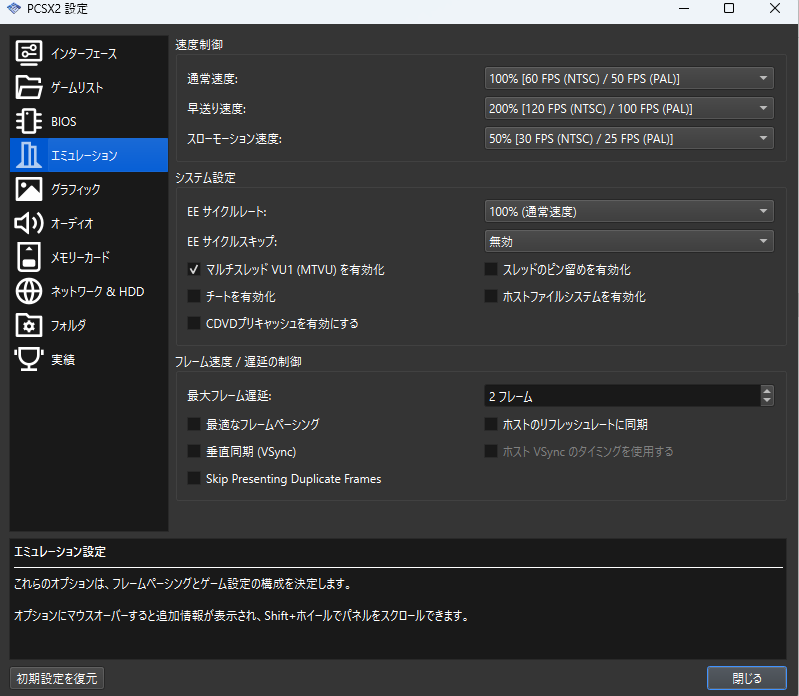Toggle ホストファイルシステムを有効化 checkbox
This screenshot has width=799, height=696.
pos(491,297)
